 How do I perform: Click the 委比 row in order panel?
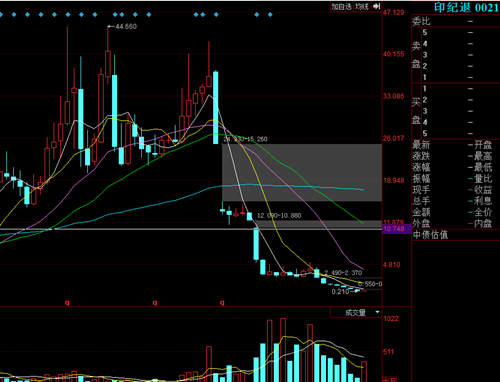click(x=456, y=21)
